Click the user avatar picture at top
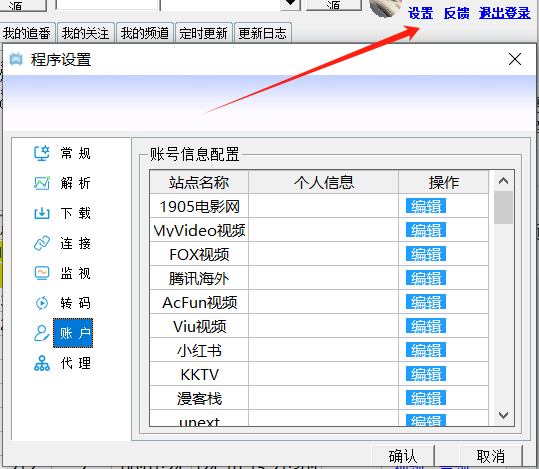The height and width of the screenshot is (469, 539). click(x=386, y=8)
